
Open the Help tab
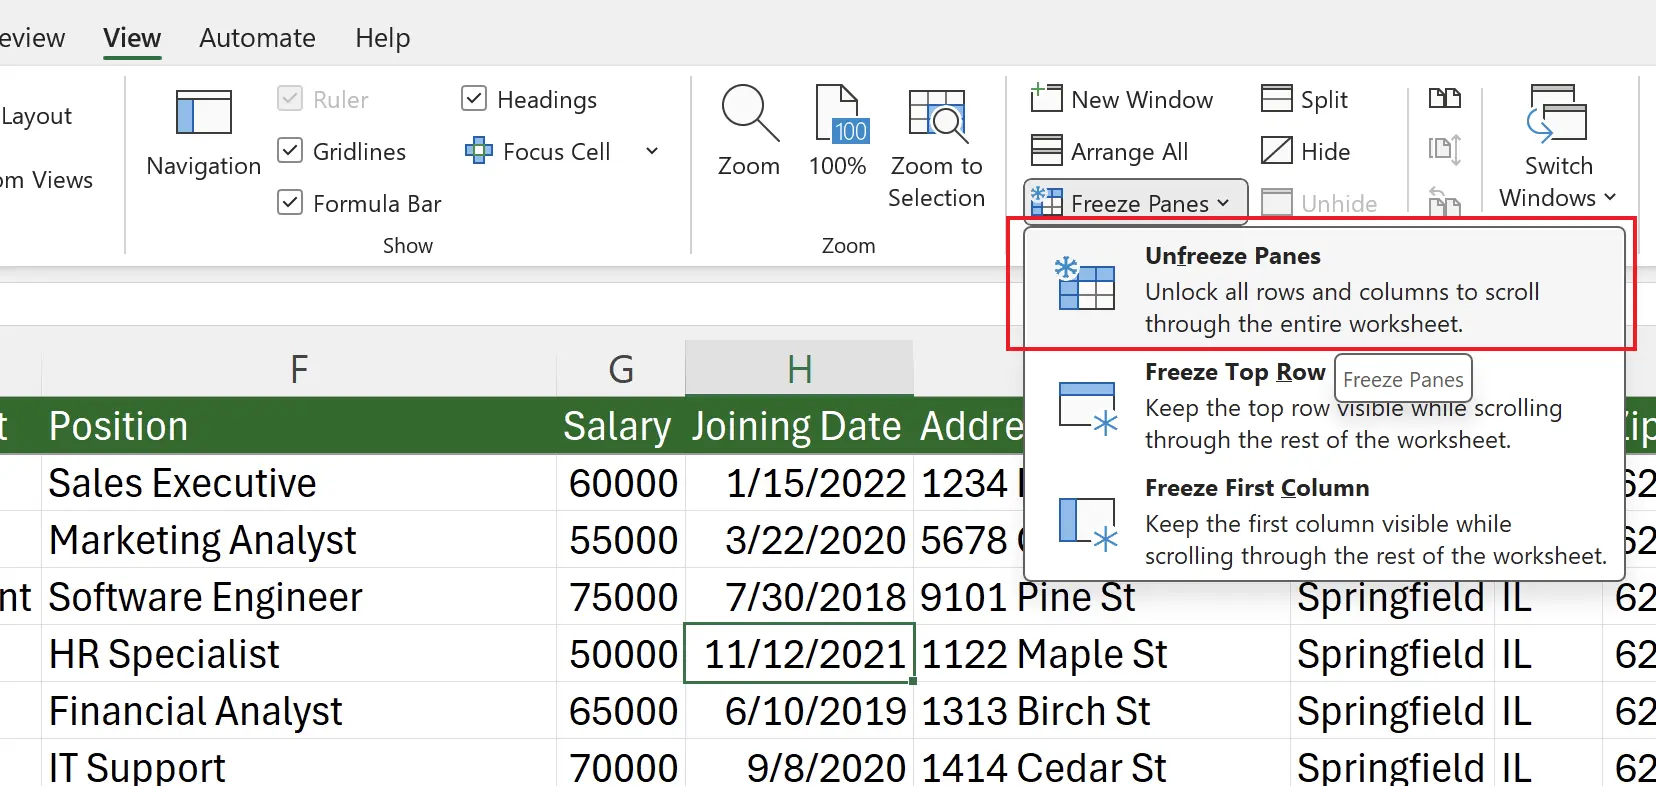pyautogui.click(x=382, y=38)
